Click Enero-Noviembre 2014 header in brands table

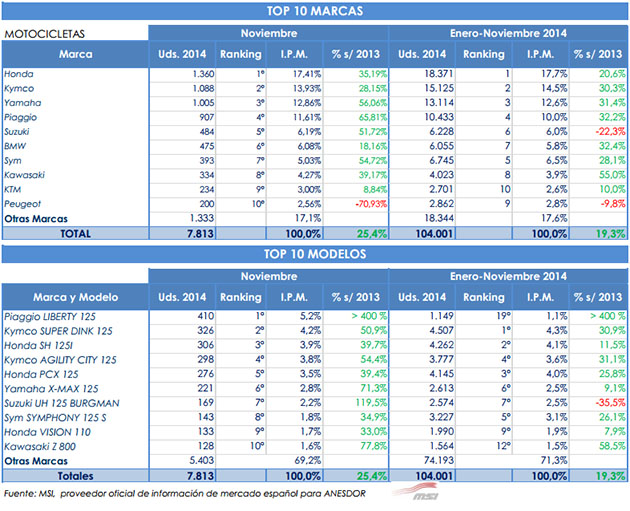click(x=508, y=33)
